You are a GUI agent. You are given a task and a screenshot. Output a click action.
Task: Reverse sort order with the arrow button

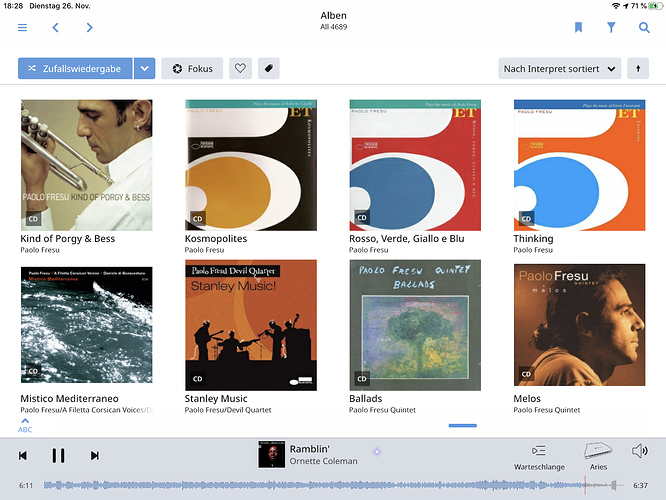pos(638,68)
